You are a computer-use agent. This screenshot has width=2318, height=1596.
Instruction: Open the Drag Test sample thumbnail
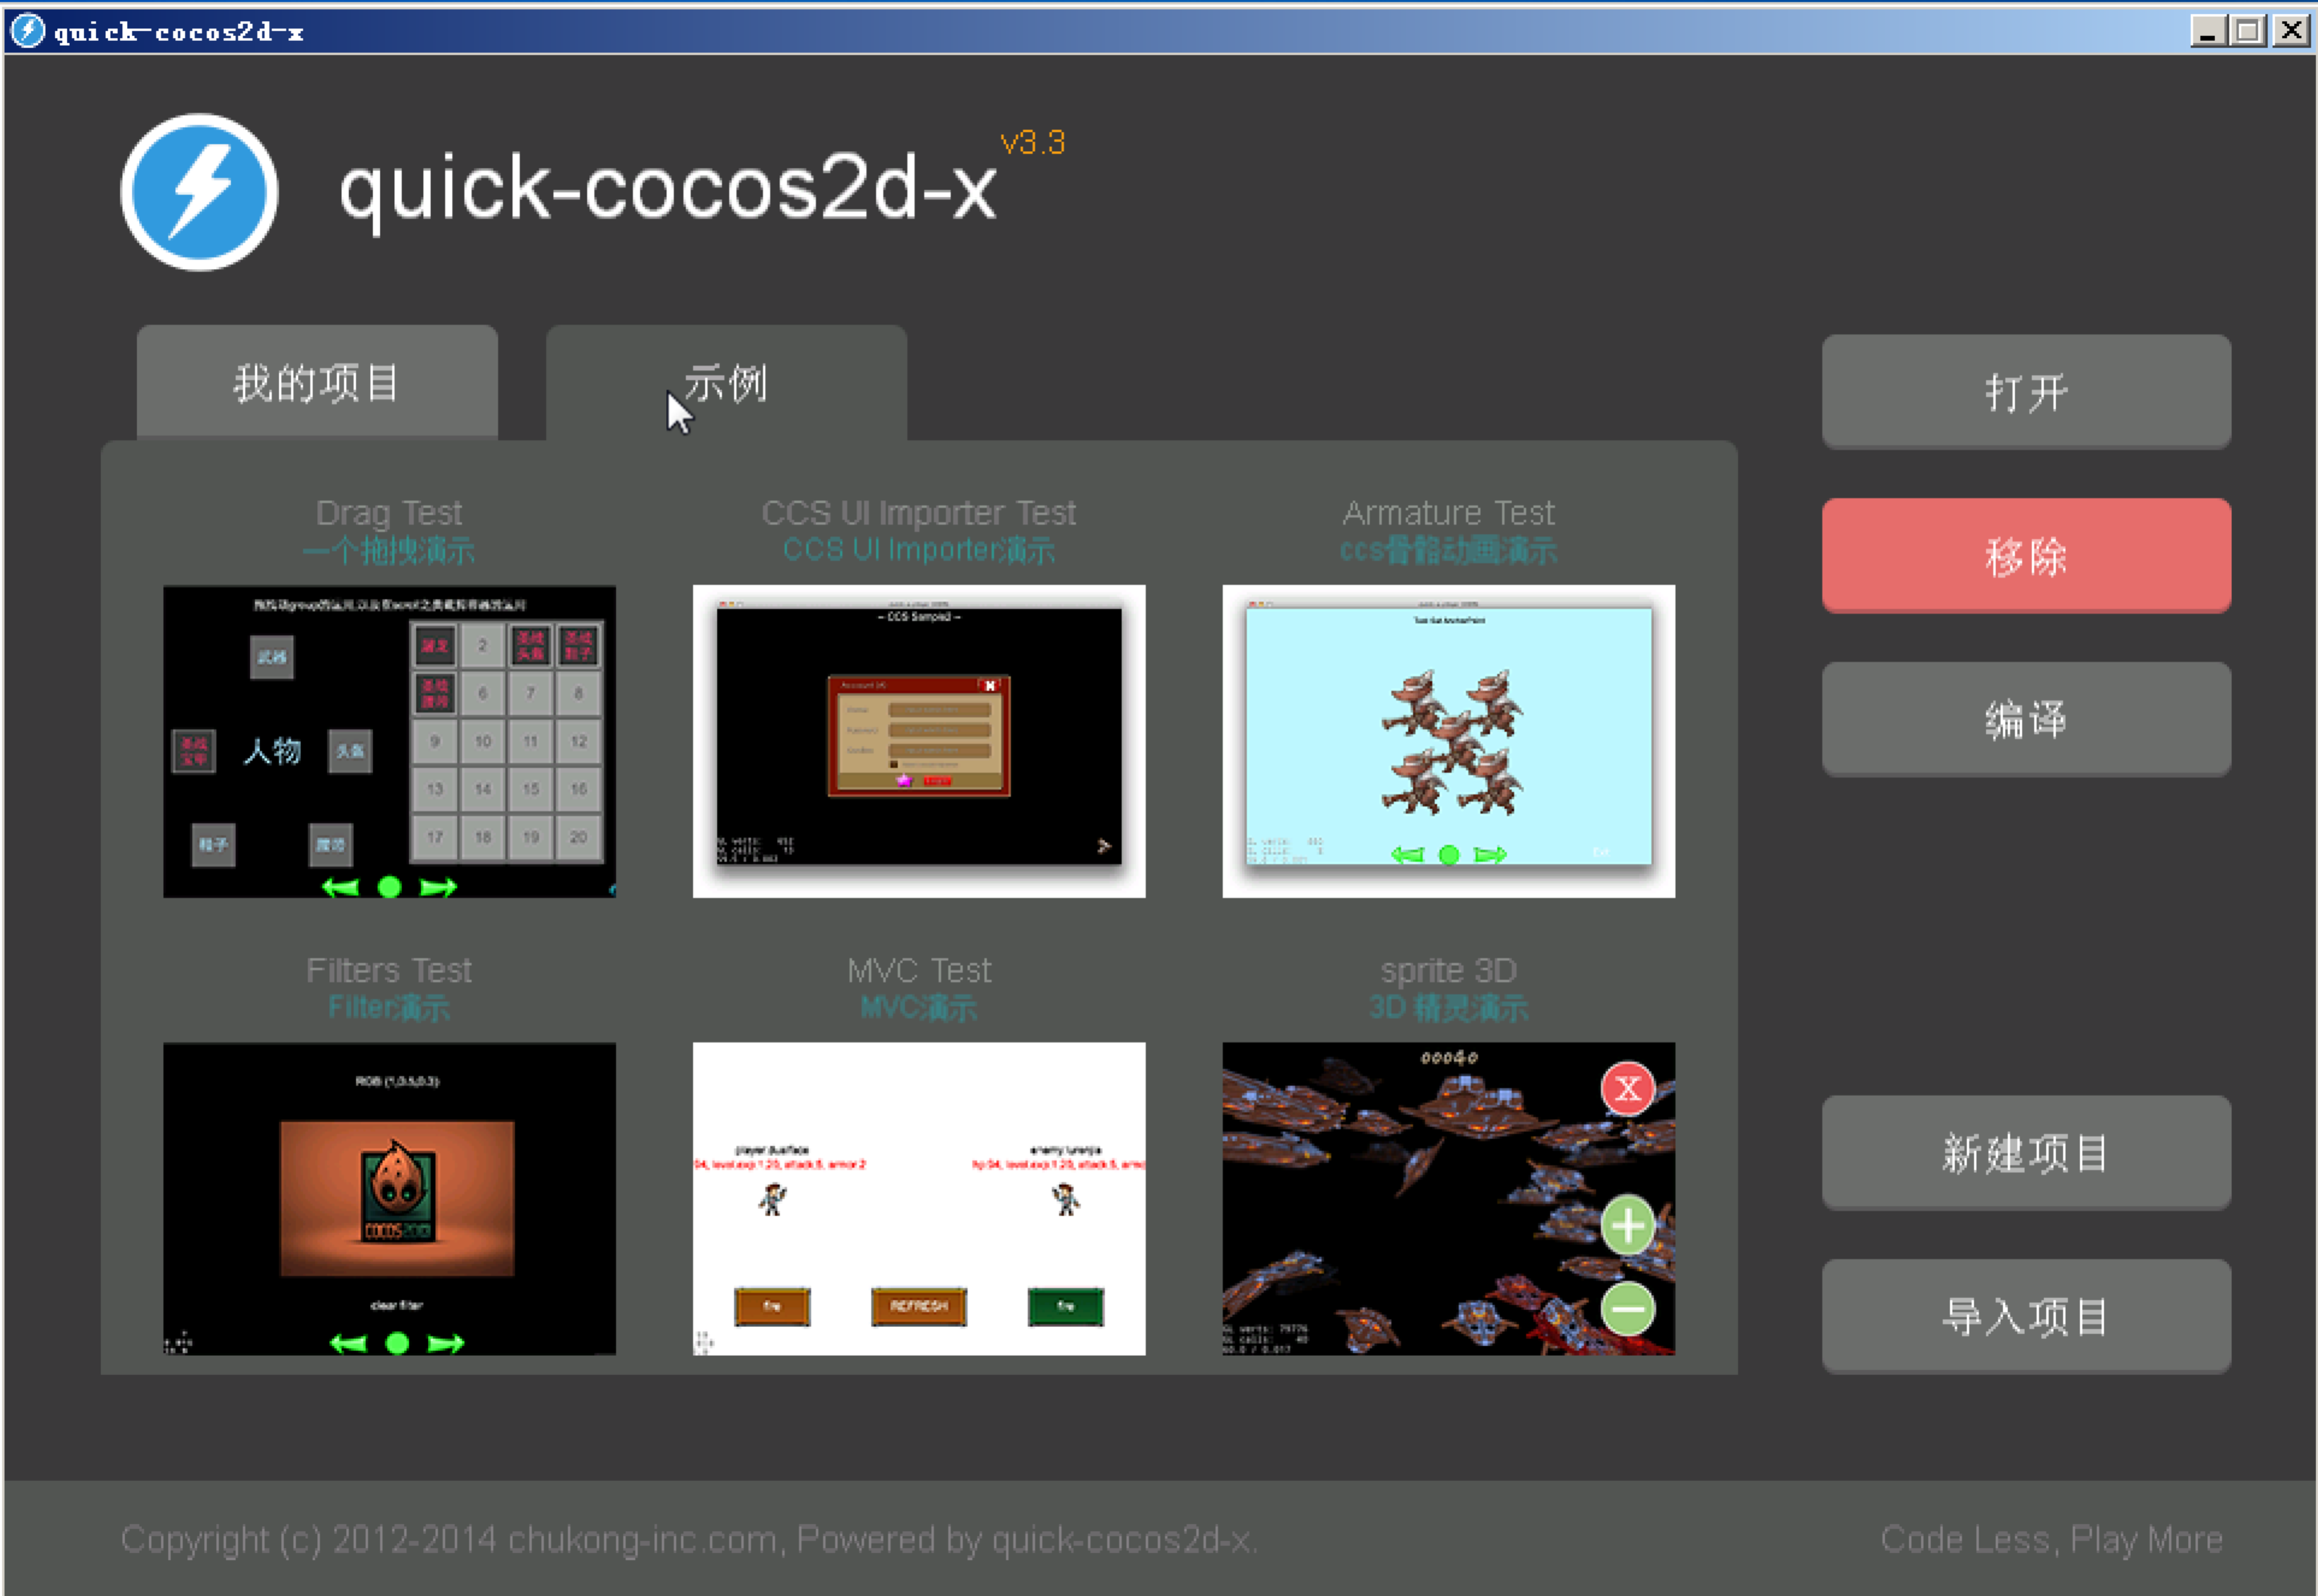click(389, 741)
